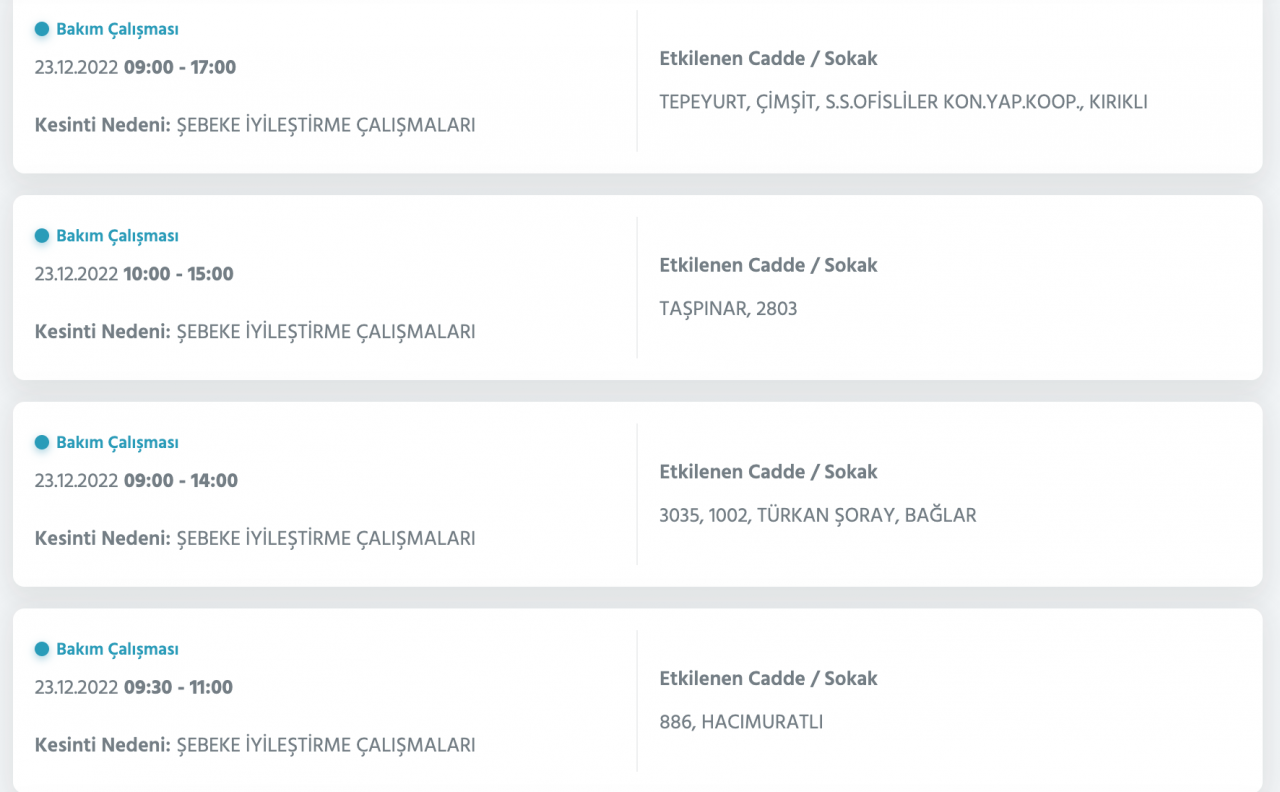
Task: Click the 23.12.2022 09:30 - 11:00 time range
Action: tap(134, 688)
